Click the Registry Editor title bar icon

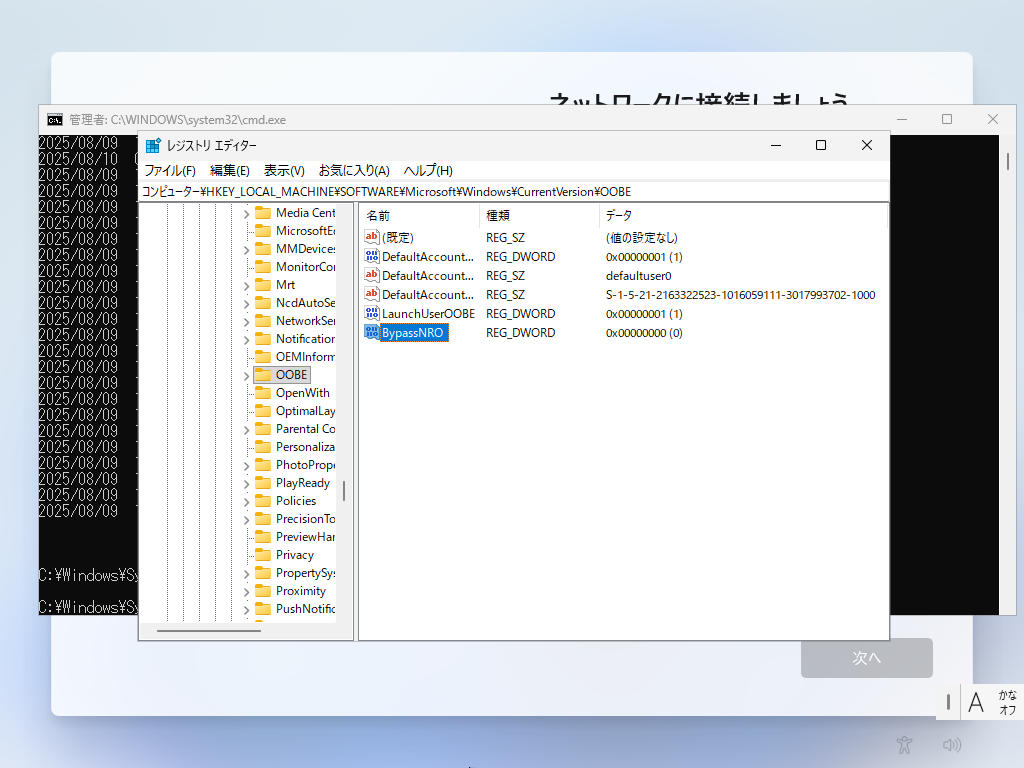(x=153, y=146)
